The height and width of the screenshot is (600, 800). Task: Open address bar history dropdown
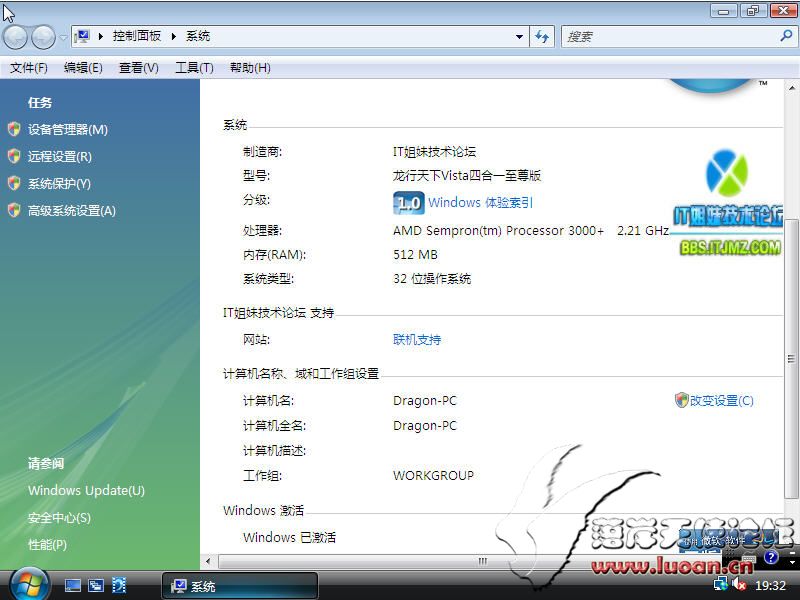pyautogui.click(x=519, y=37)
